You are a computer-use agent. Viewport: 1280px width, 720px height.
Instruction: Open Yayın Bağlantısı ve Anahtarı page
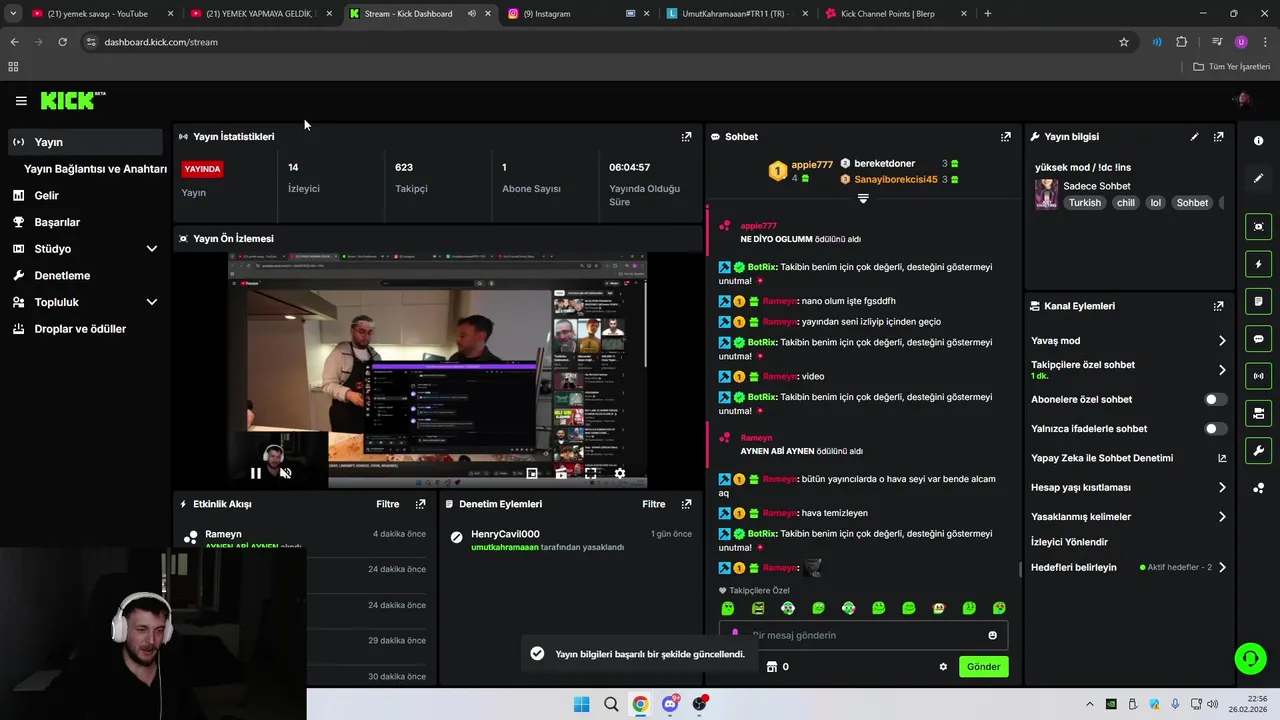point(95,169)
